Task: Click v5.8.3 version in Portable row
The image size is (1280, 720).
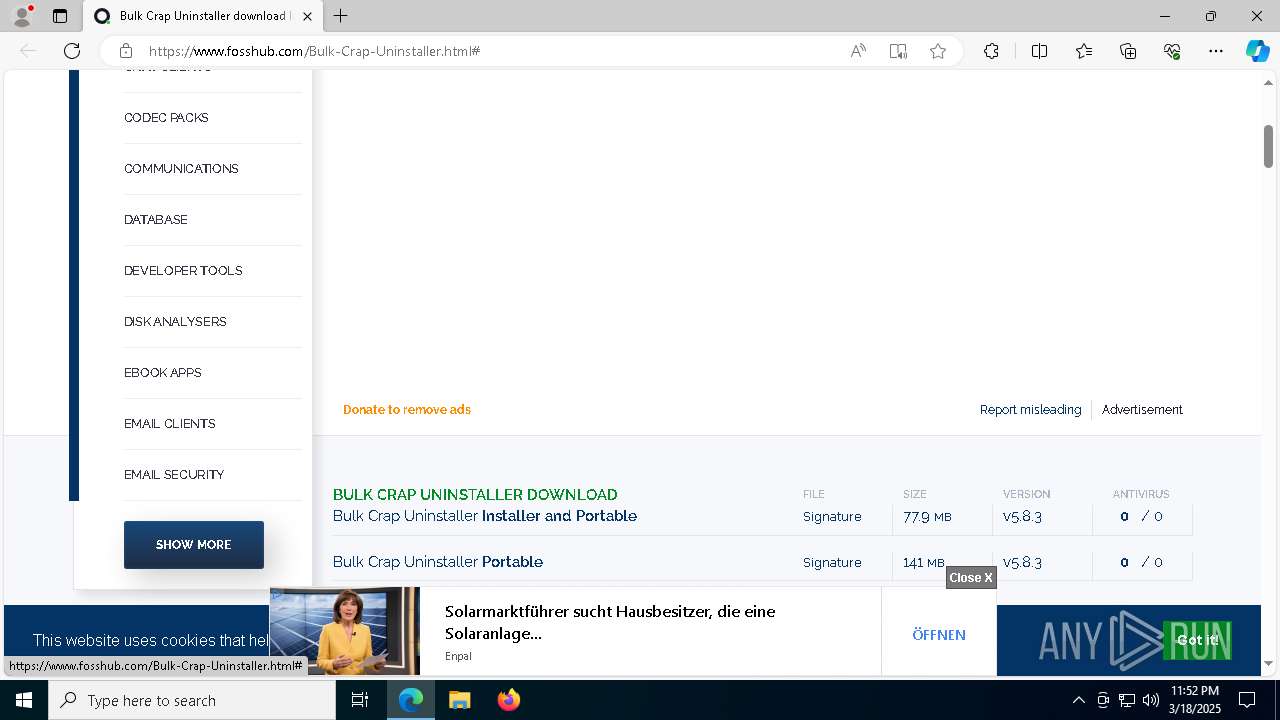Action: coord(1022,563)
